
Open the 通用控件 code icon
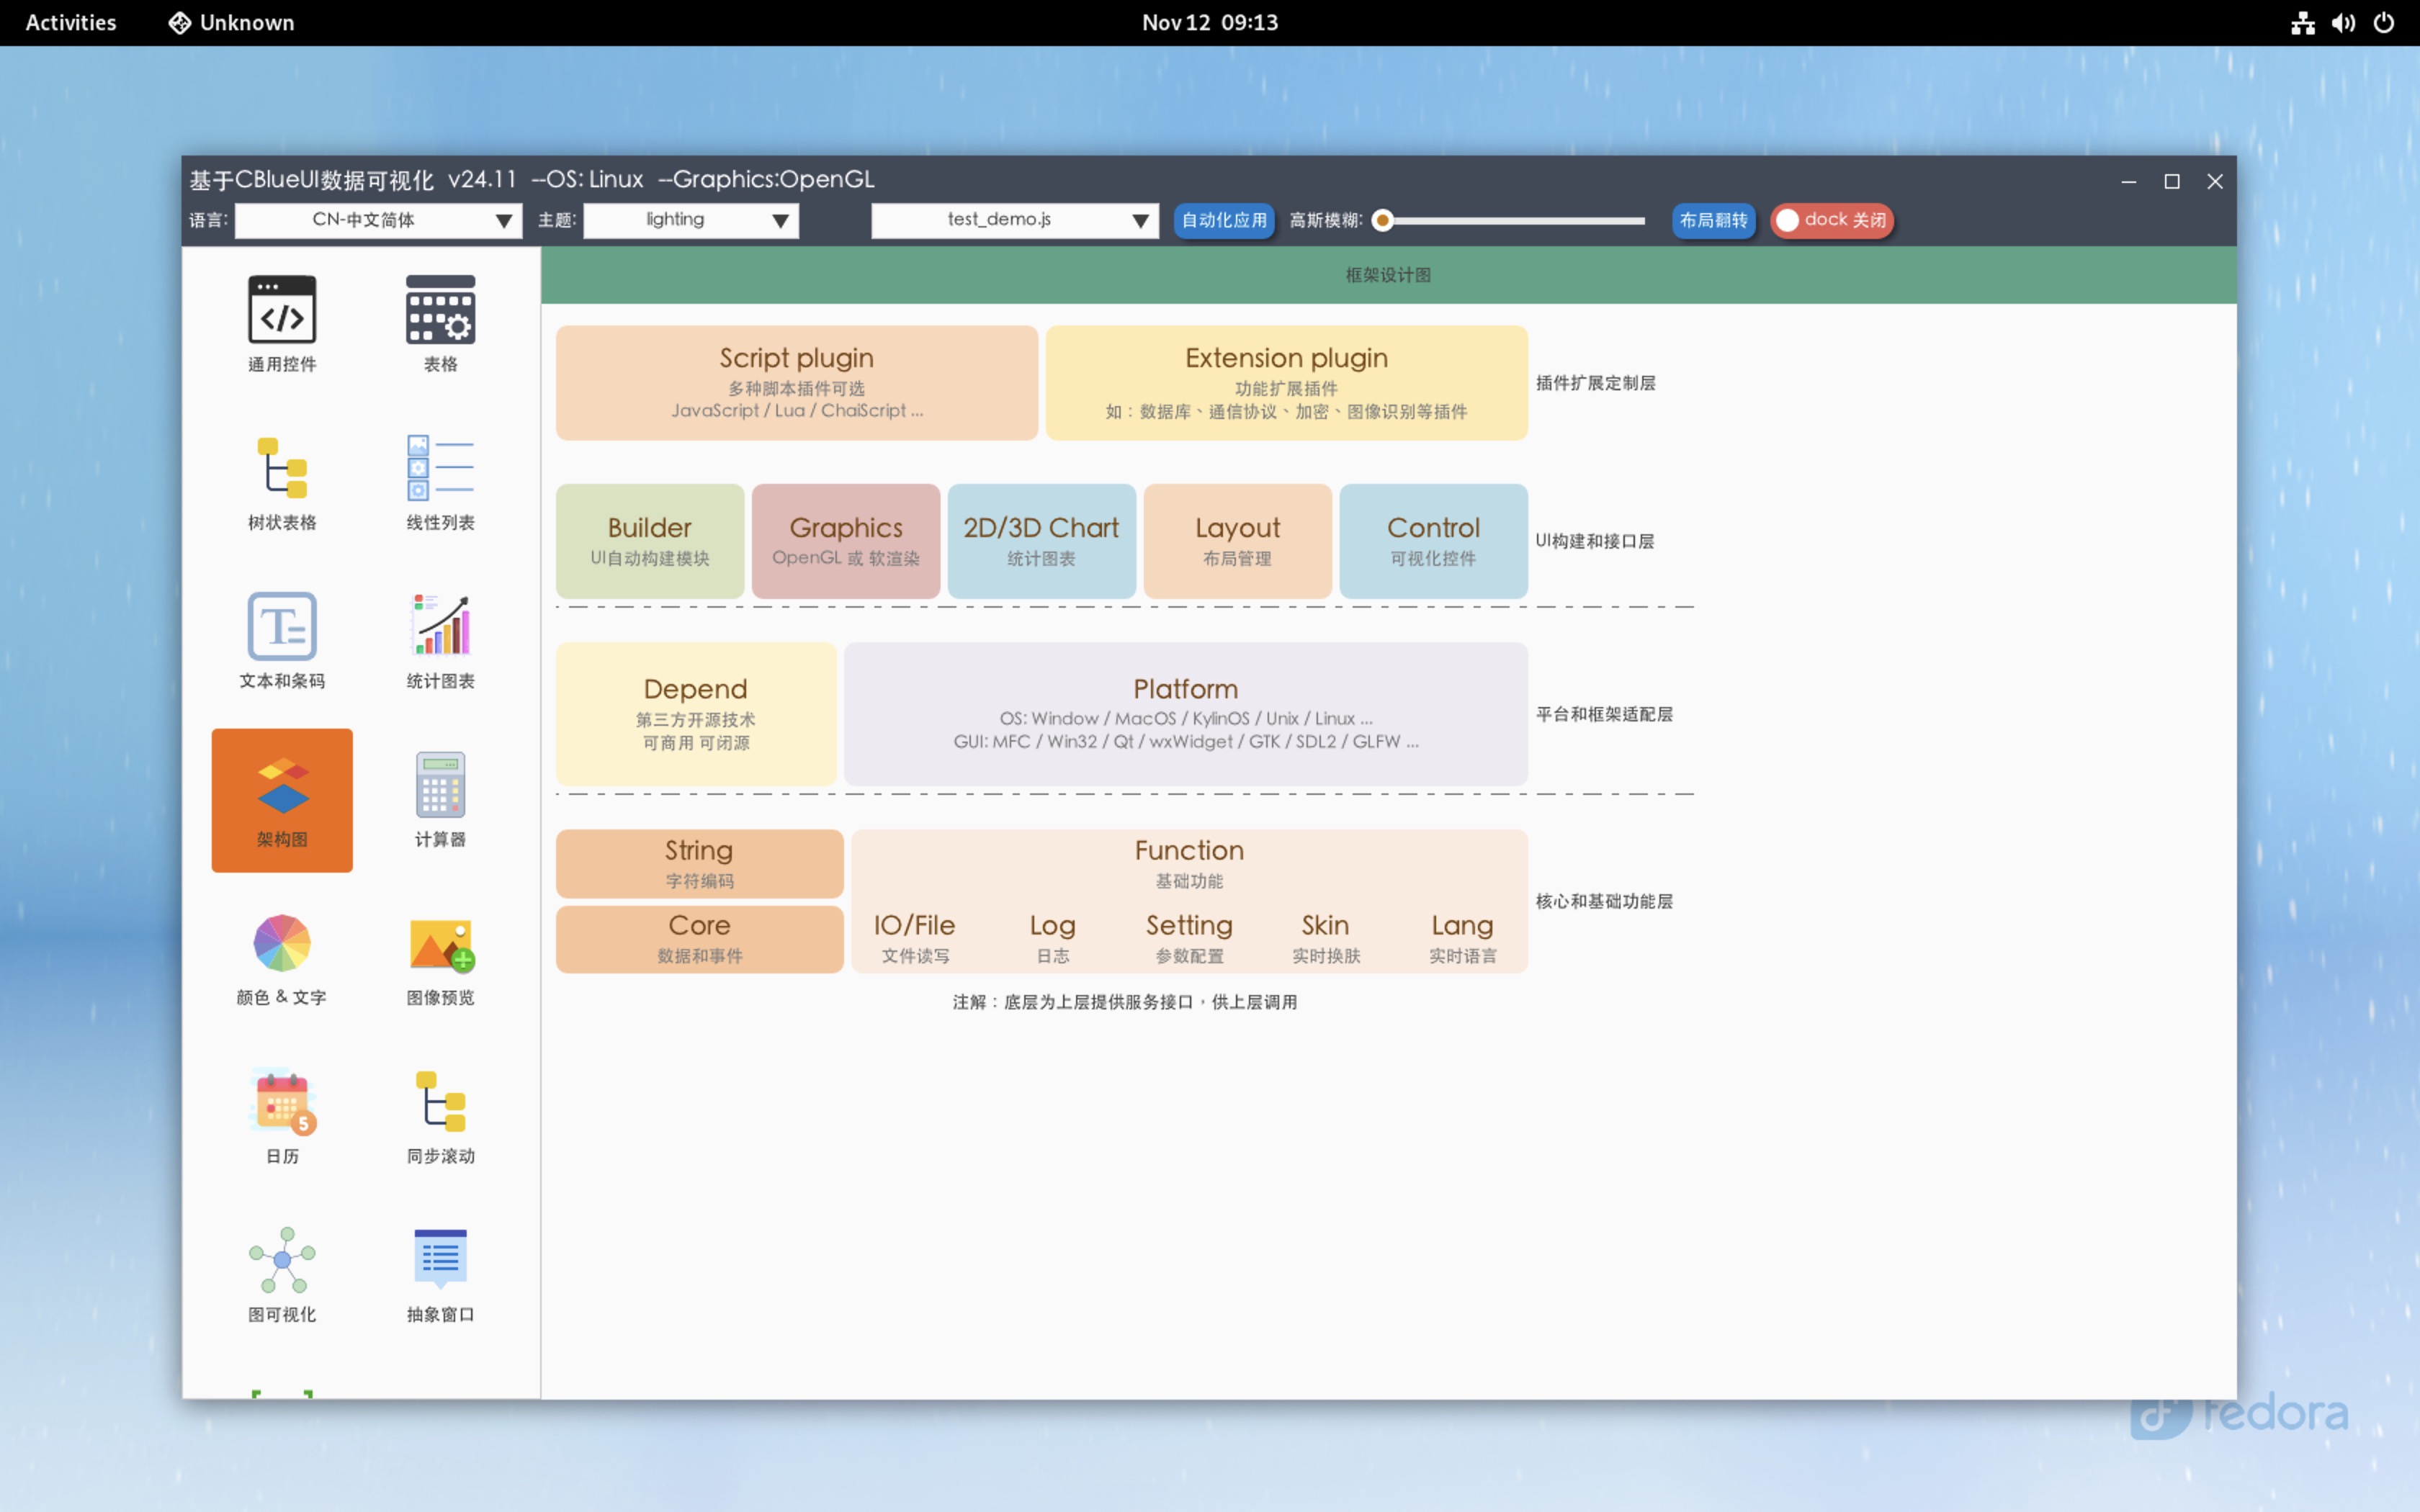pyautogui.click(x=282, y=310)
